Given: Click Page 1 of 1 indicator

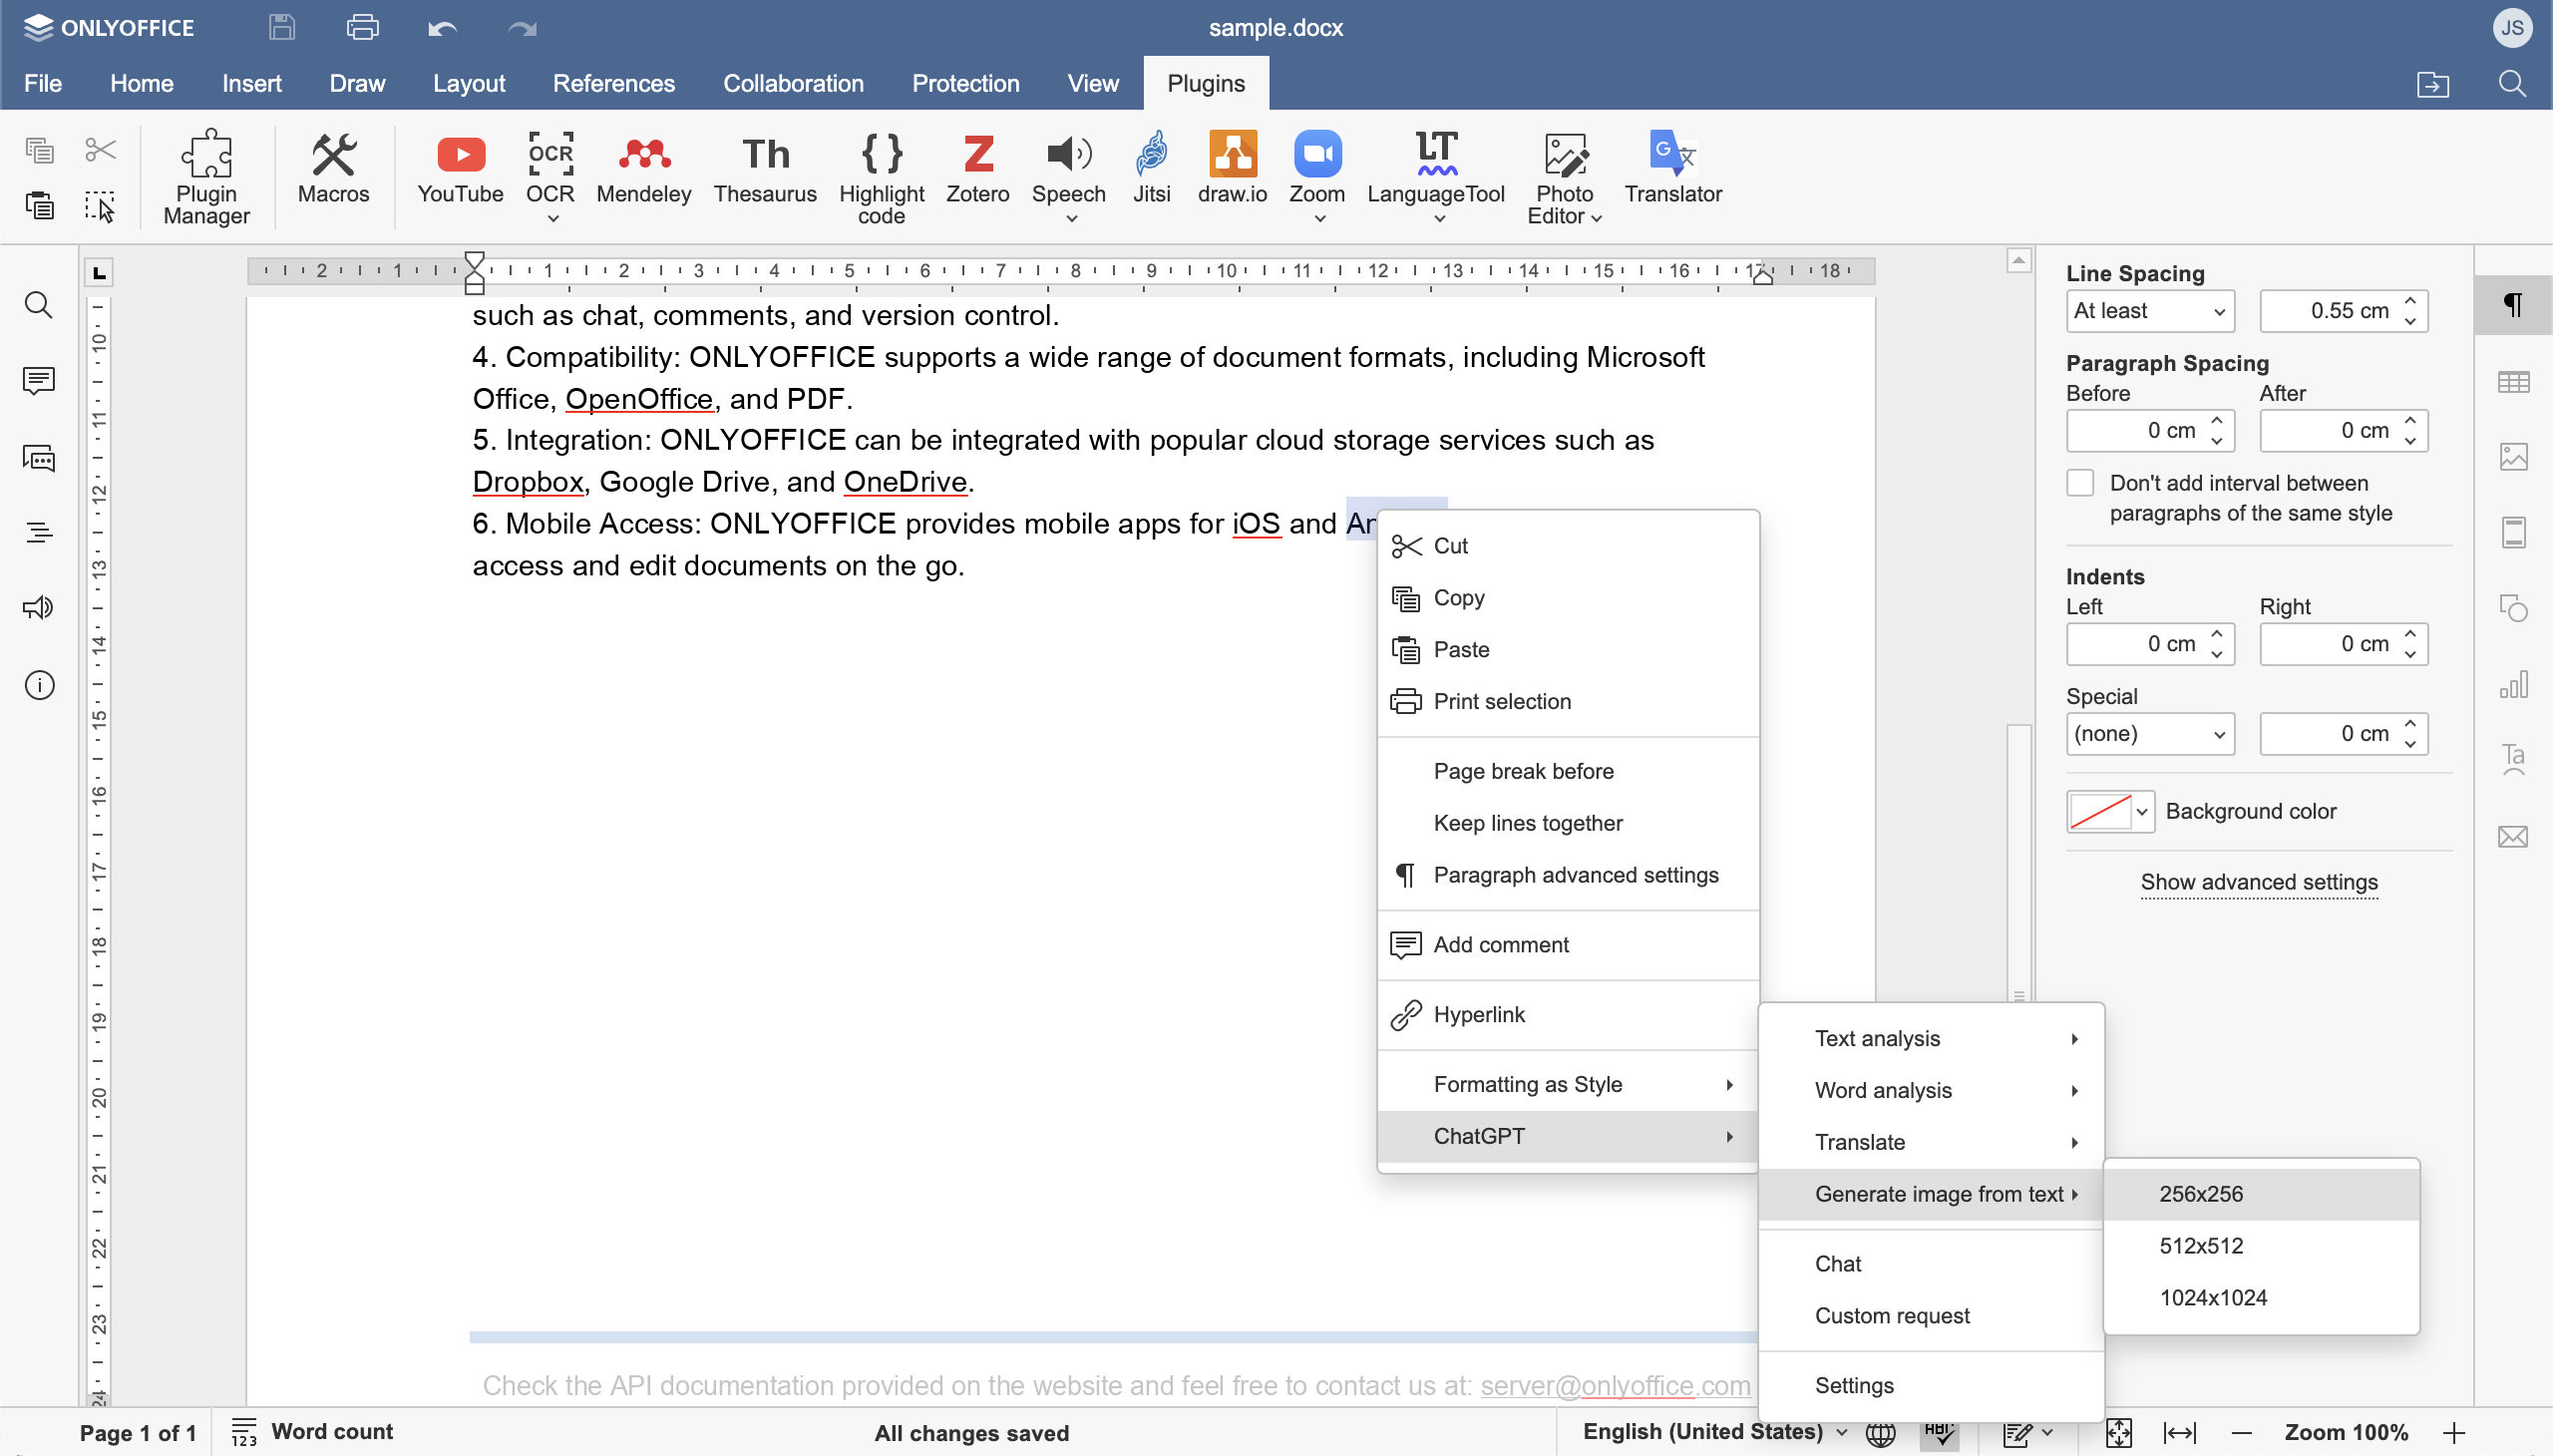Looking at the screenshot, I should (x=138, y=1433).
